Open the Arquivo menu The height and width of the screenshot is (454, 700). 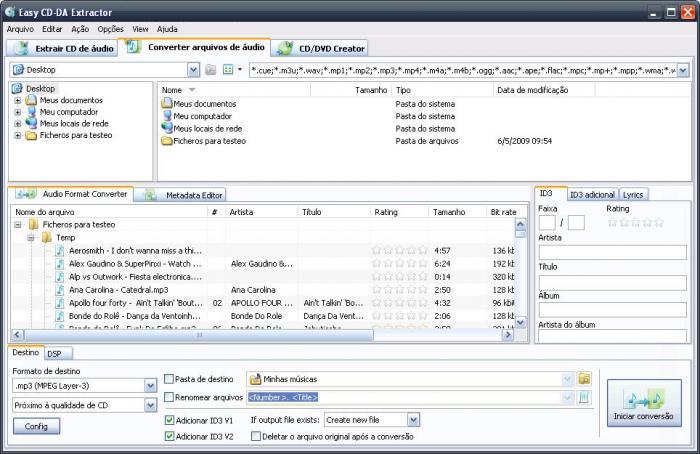[20, 29]
